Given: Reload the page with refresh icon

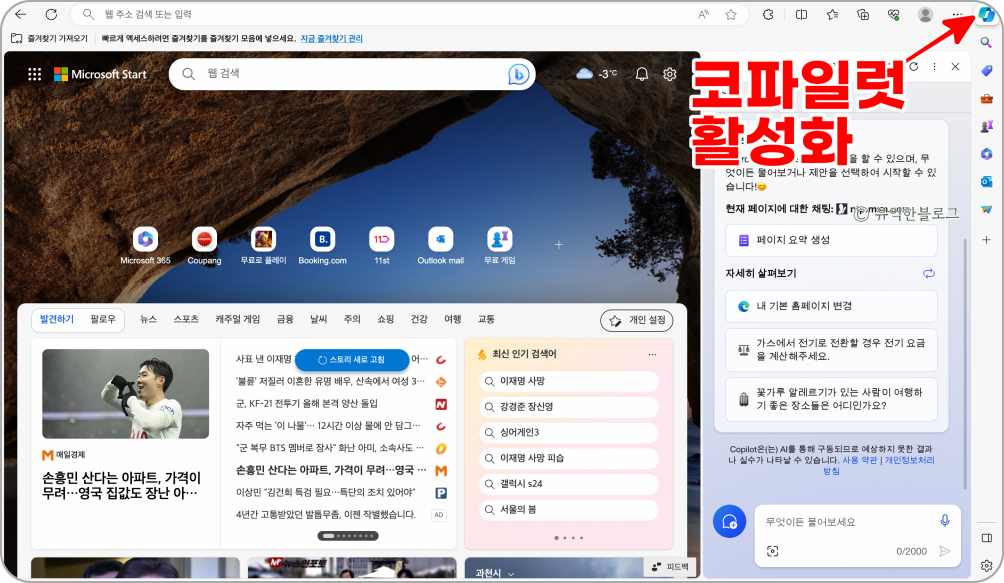Looking at the screenshot, I should [x=51, y=14].
